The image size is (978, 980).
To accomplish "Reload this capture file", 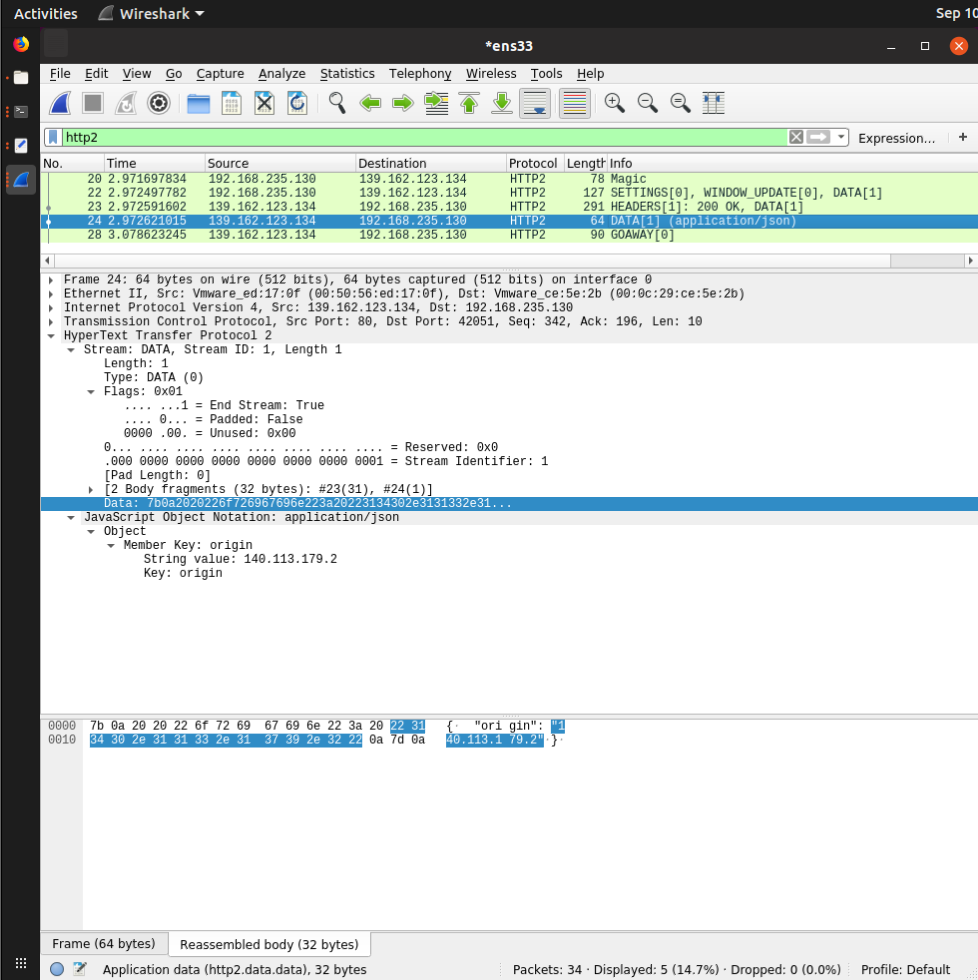I will (x=297, y=103).
